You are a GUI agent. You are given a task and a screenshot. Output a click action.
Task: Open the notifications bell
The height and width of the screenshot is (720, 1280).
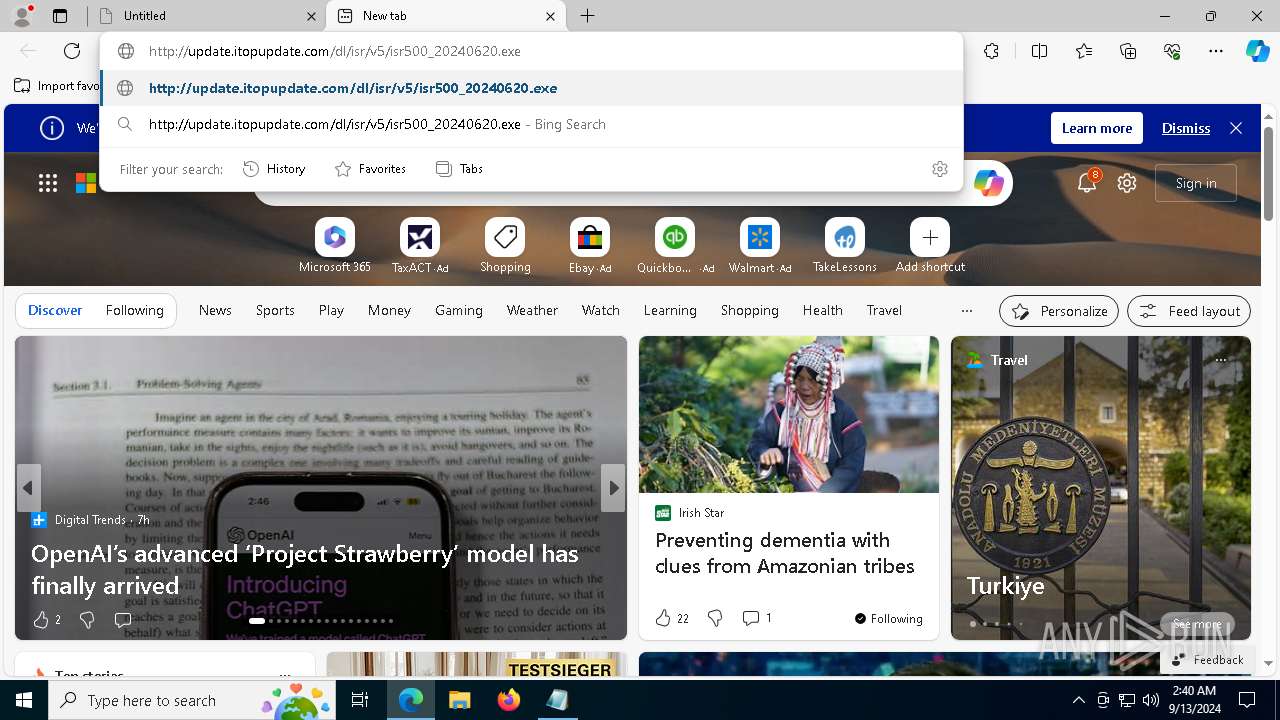pyautogui.click(x=1086, y=183)
